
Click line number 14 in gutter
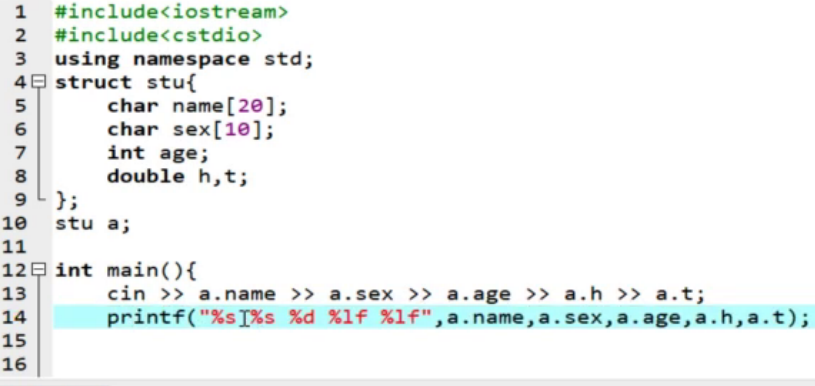pos(14,317)
